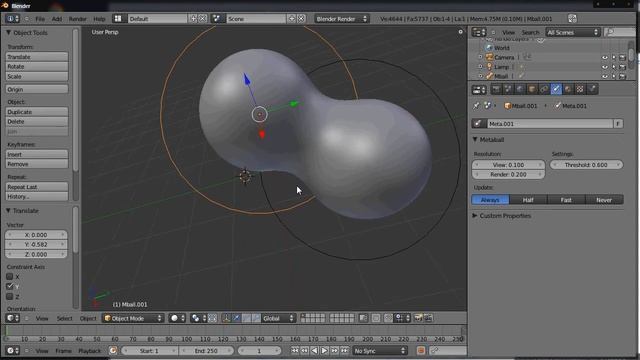The width and height of the screenshot is (640, 360).
Task: Play the animation forward
Action: coord(324,351)
